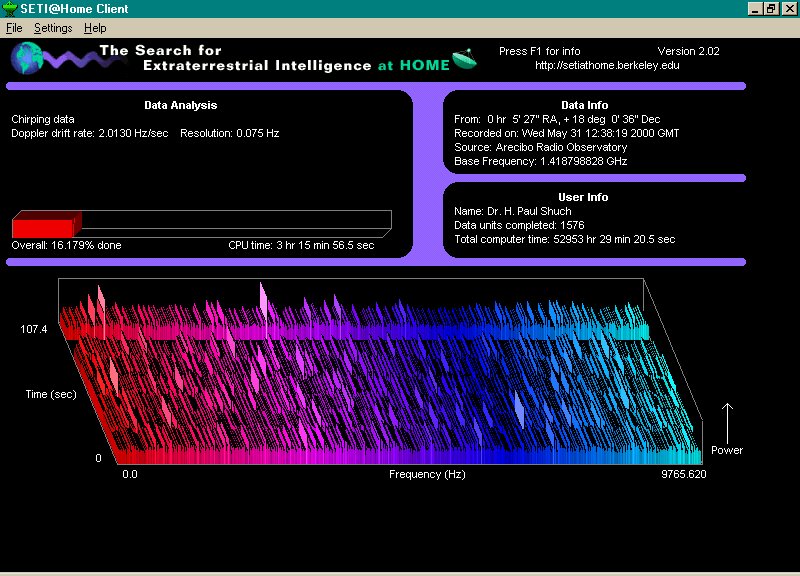Viewport: 800px width, 576px height.
Task: Click the 'Press F1 for info' text
Action: [x=539, y=51]
